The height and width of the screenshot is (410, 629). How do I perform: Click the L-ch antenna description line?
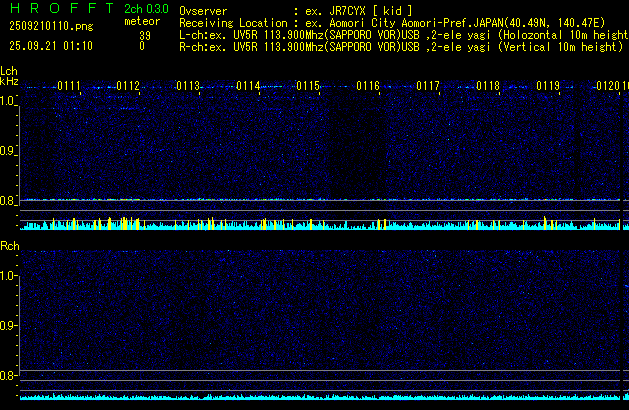point(400,34)
